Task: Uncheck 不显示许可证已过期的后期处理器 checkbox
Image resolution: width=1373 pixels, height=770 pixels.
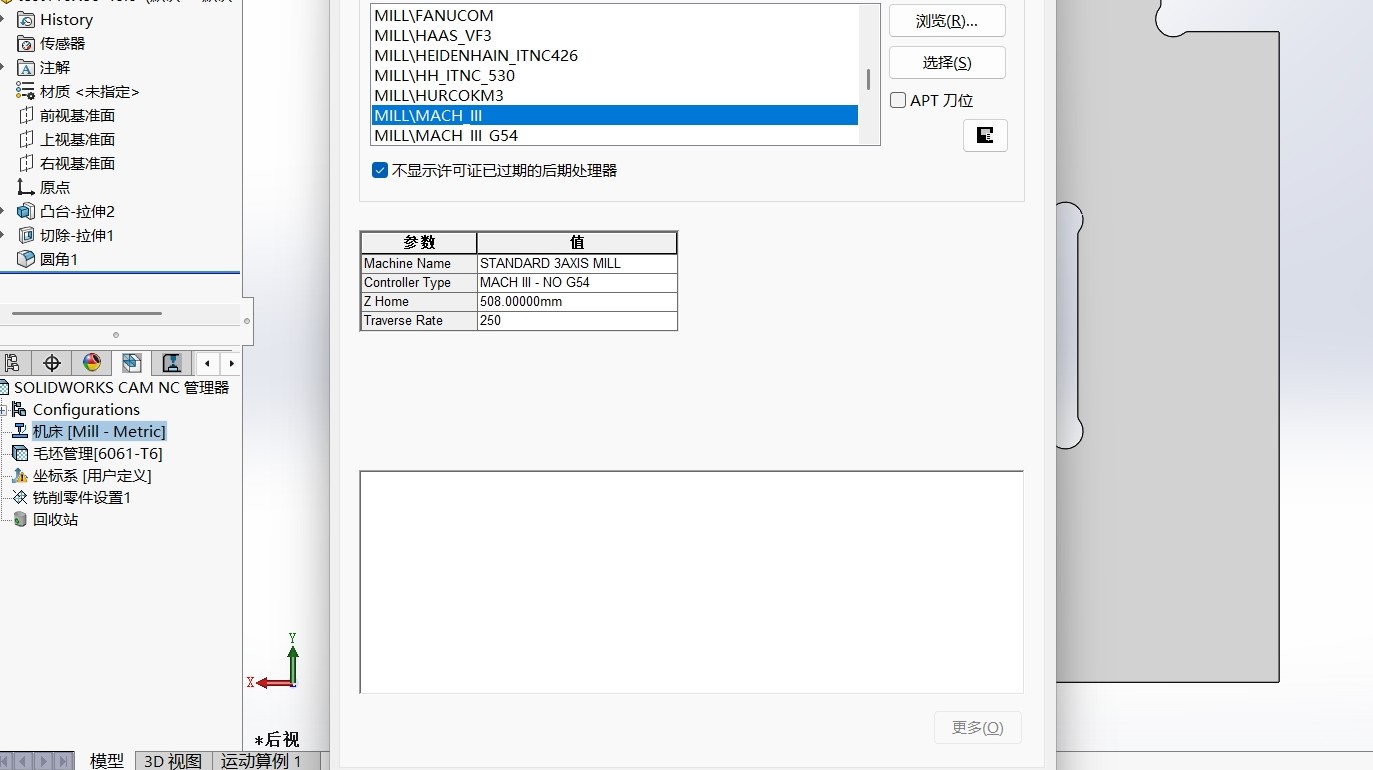Action: (x=380, y=170)
